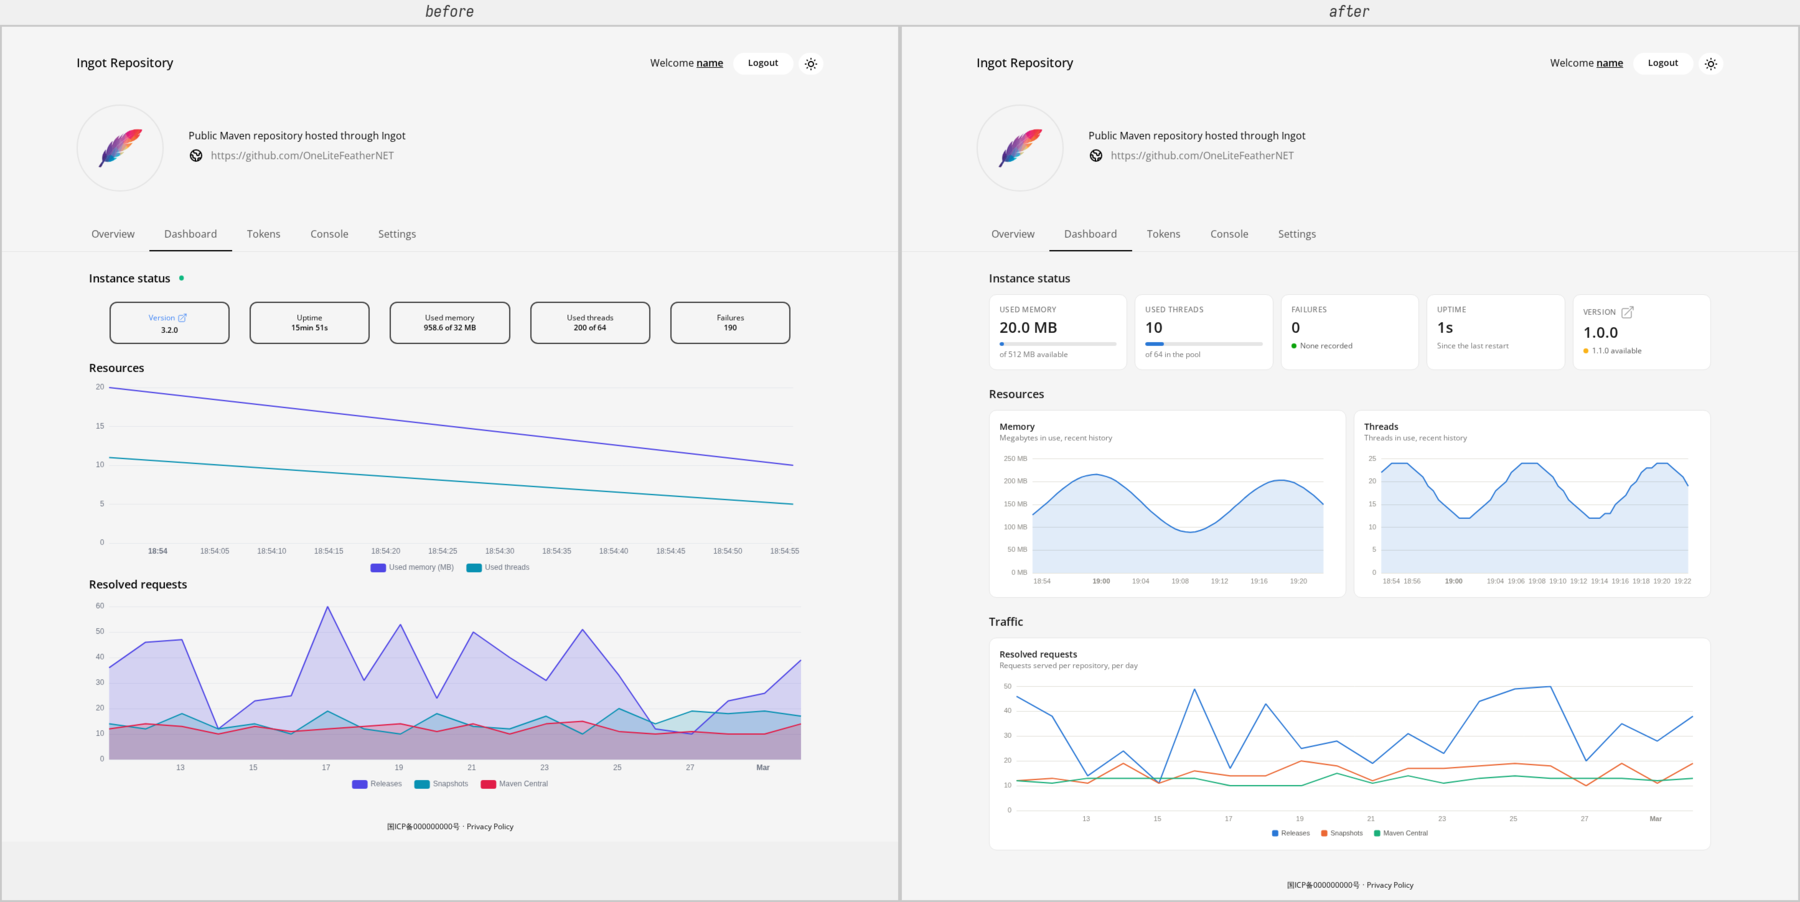Open the 'name' profile link, before panel

click(710, 63)
